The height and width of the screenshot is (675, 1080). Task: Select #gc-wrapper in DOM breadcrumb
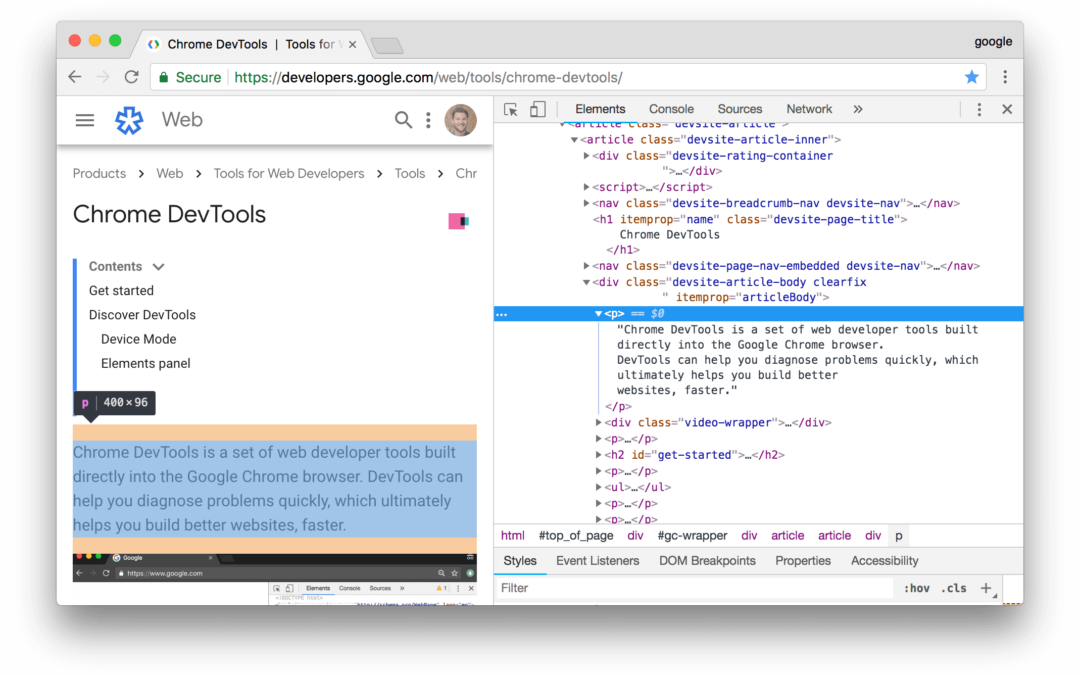(x=692, y=536)
